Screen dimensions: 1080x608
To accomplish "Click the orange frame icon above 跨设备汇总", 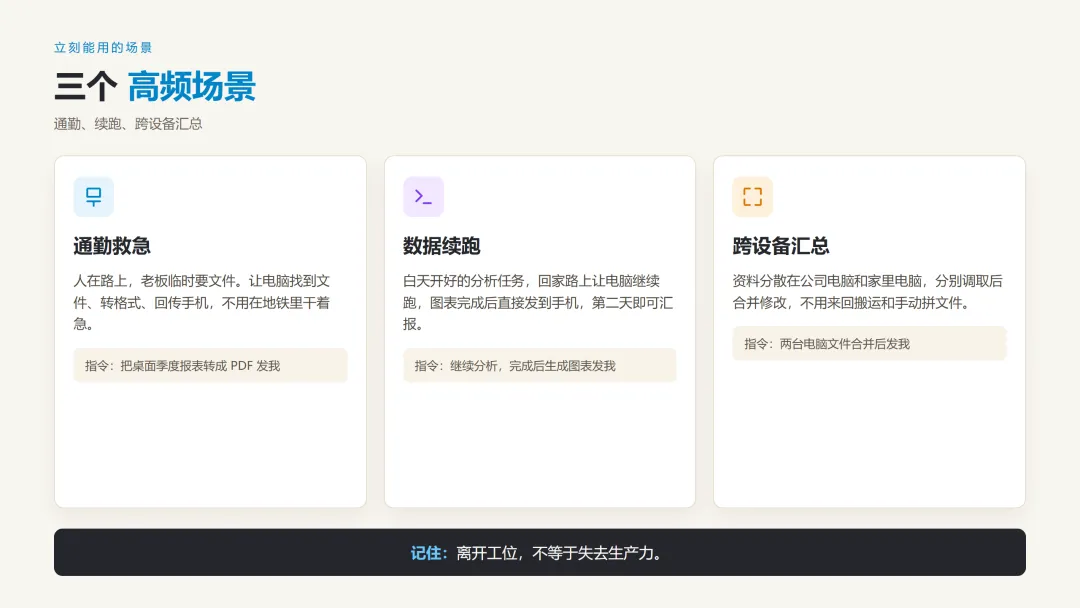I will click(752, 197).
